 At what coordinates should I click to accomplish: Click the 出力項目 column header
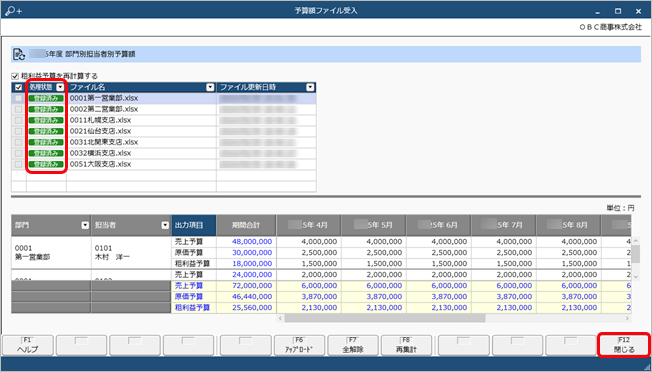[x=194, y=225]
